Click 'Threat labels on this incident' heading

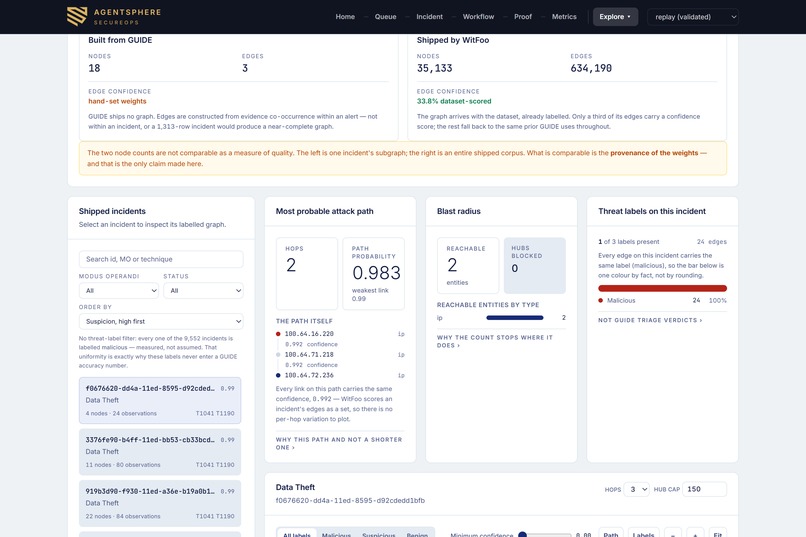point(652,211)
